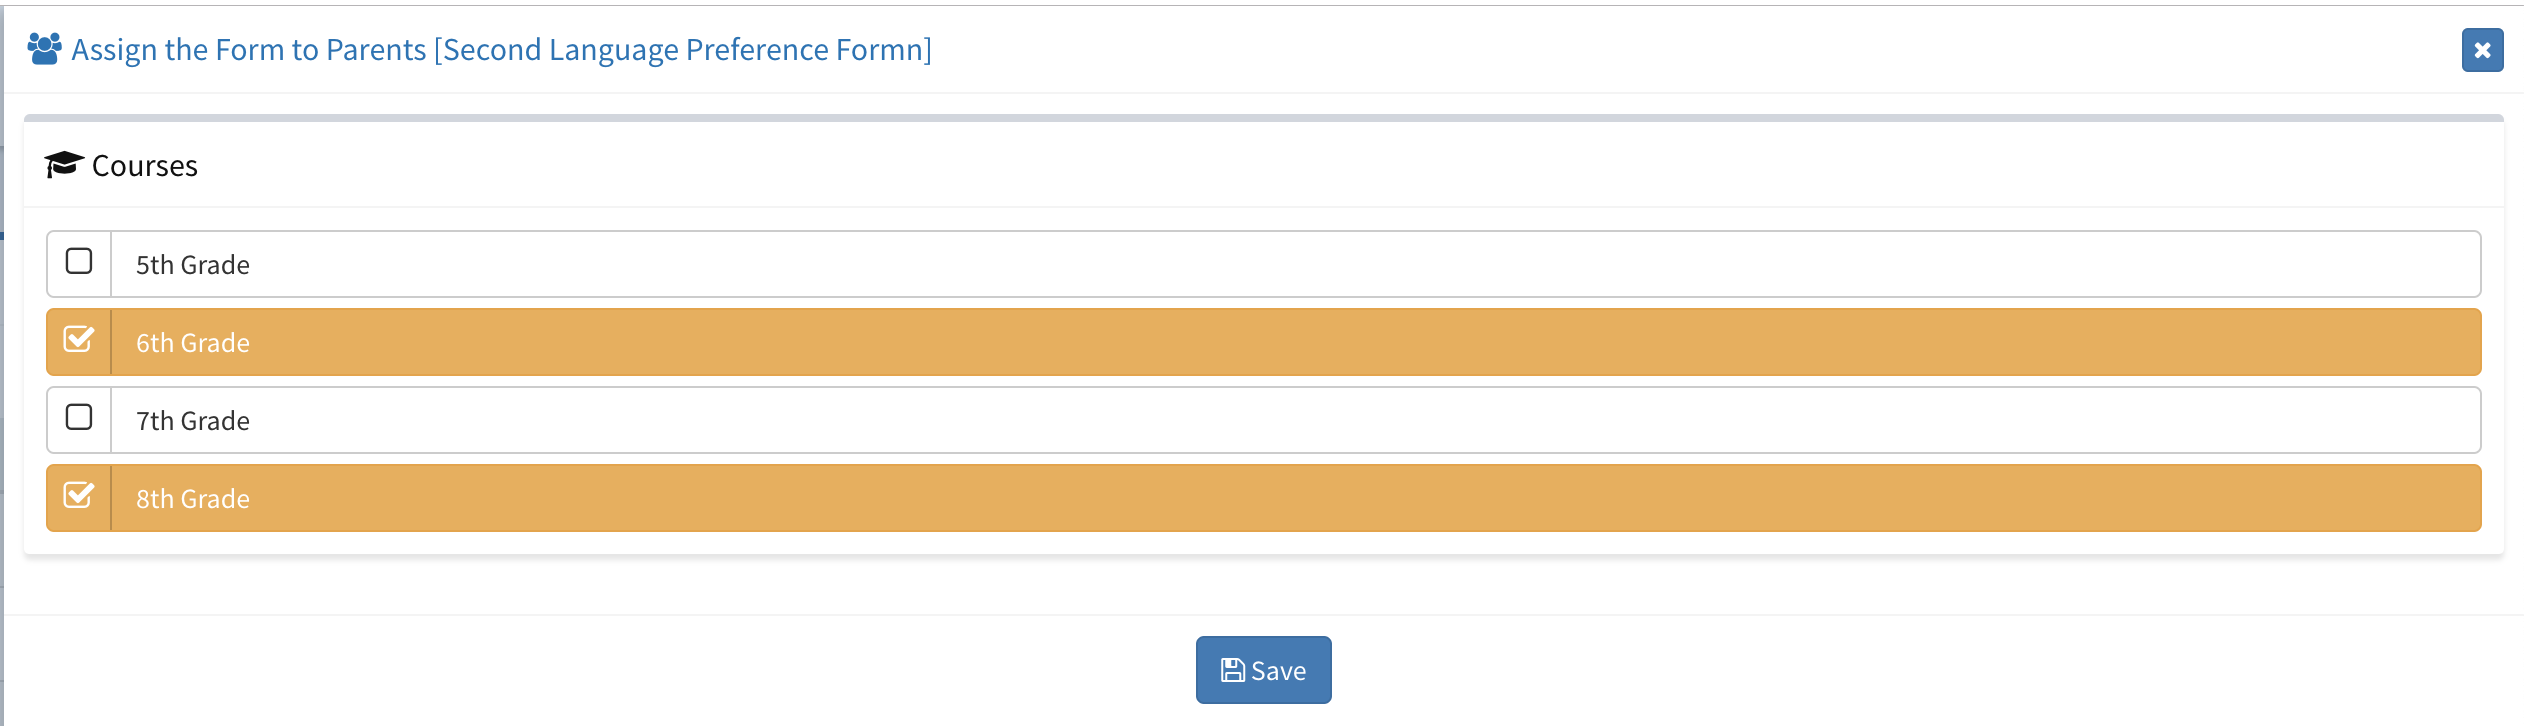Save the form assignment
The height and width of the screenshot is (726, 2524).
point(1263,670)
